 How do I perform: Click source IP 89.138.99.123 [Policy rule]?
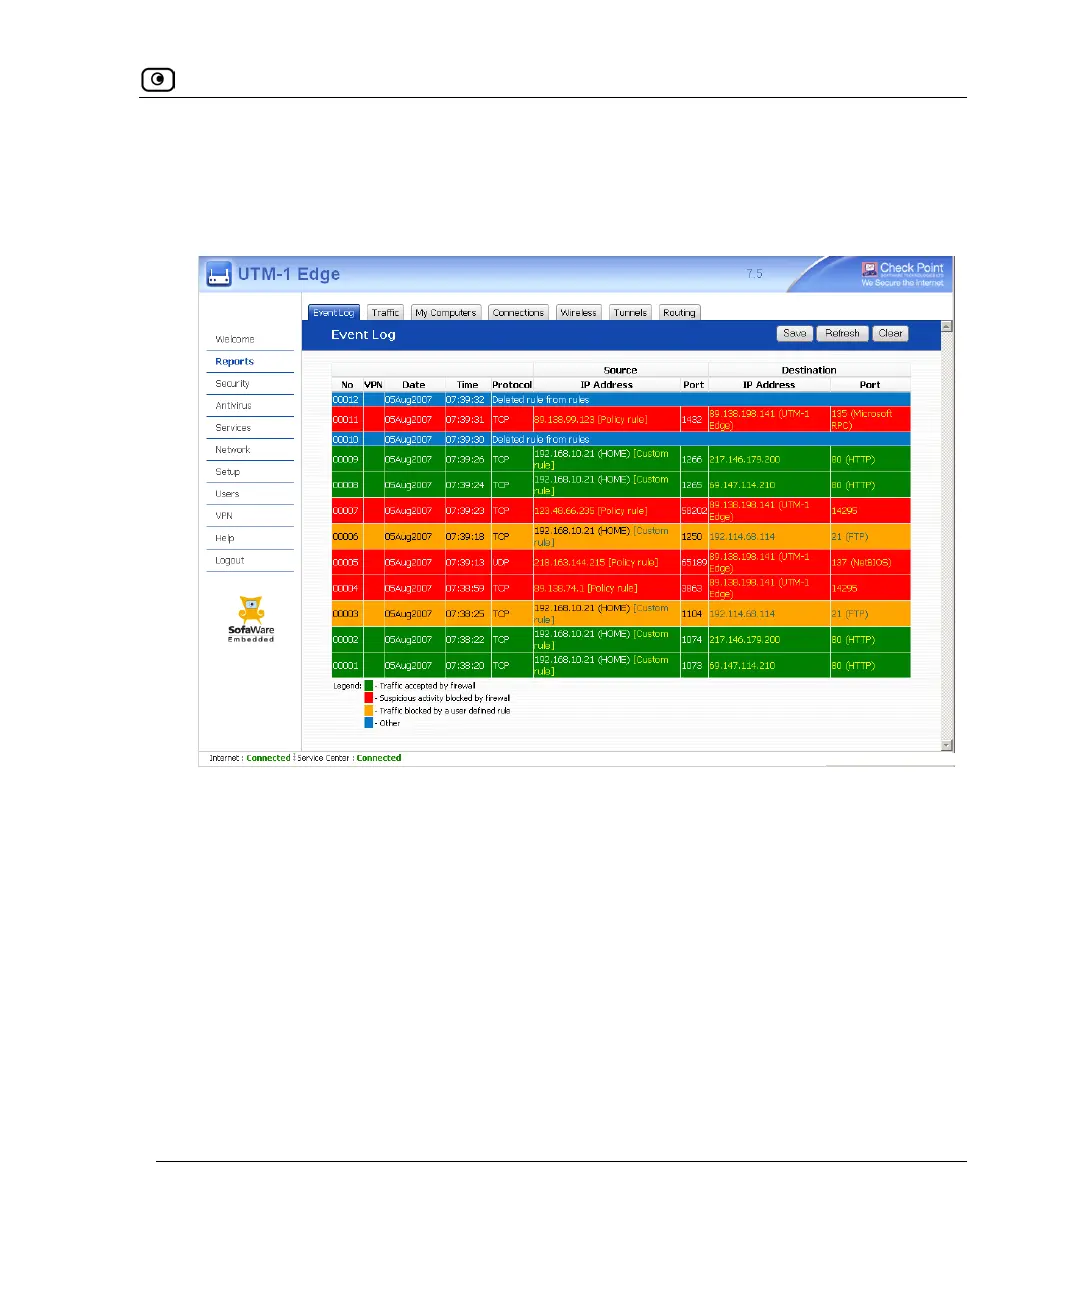click(590, 419)
